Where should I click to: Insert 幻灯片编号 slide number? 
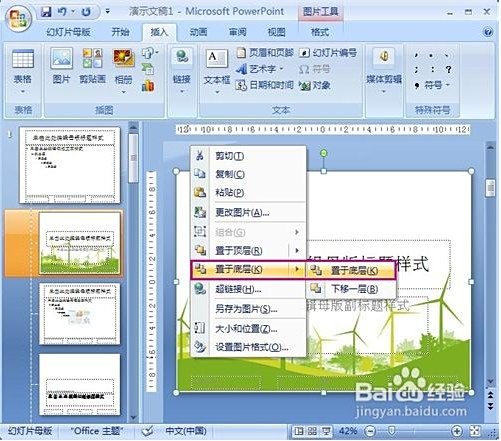coord(328,53)
